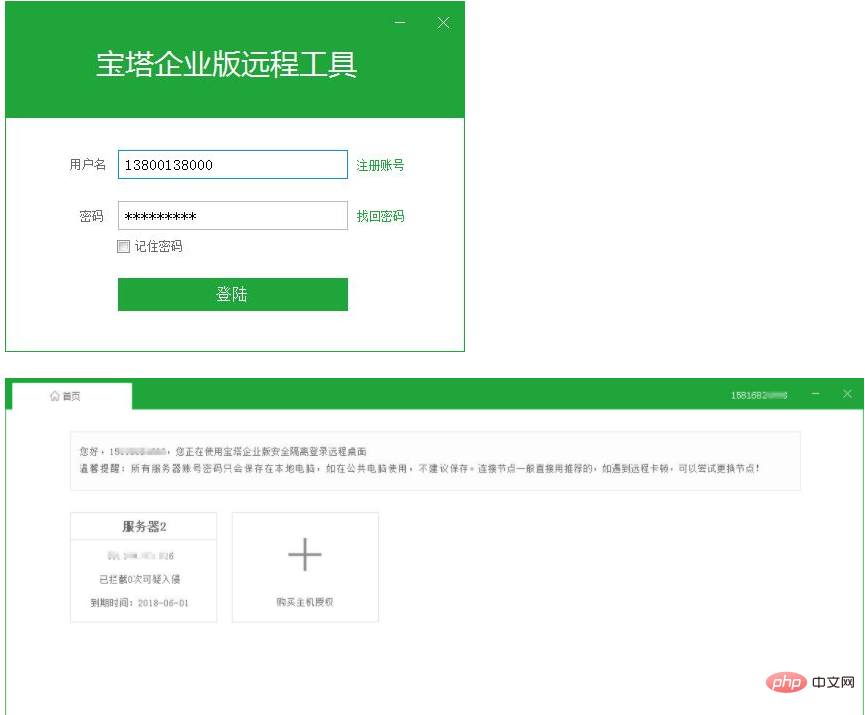
Task: Click the green 登陆 button
Action: click(233, 294)
